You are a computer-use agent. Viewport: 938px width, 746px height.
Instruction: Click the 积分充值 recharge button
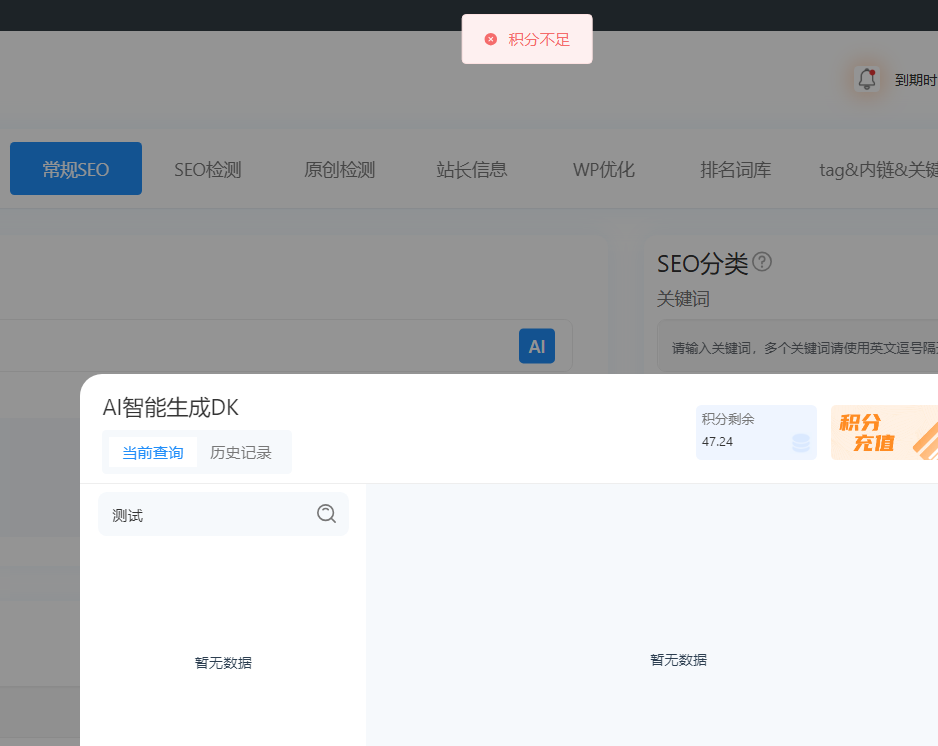[x=884, y=433]
